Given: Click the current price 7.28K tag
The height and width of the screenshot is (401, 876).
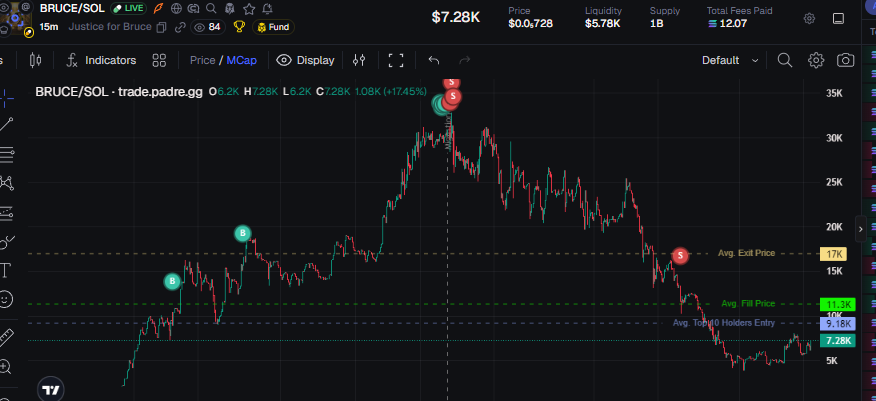Looking at the screenshot, I should pyautogui.click(x=837, y=341).
